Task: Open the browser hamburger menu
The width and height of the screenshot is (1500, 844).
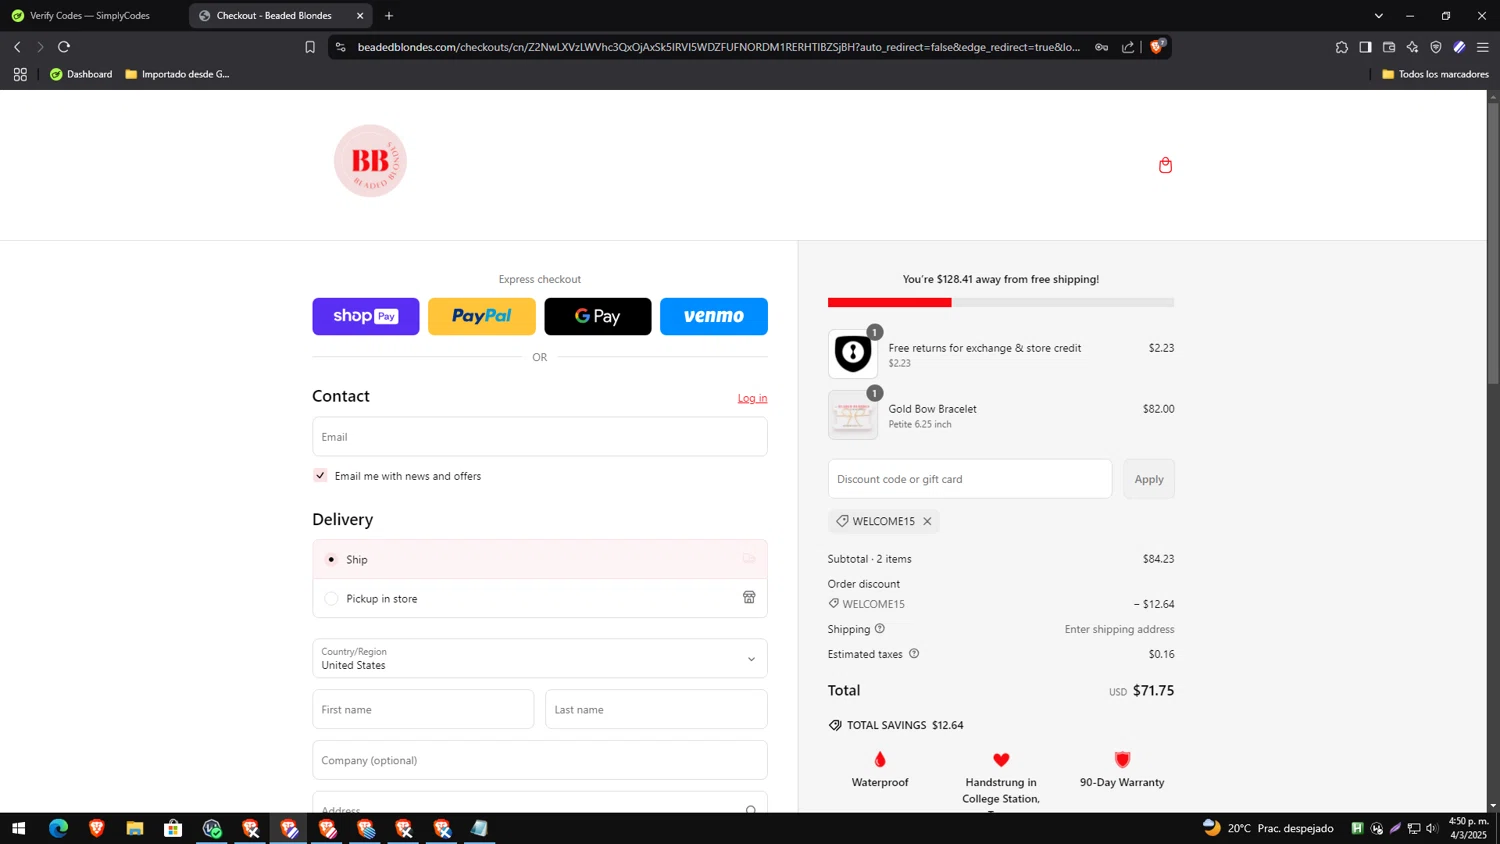Action: pos(1483,47)
